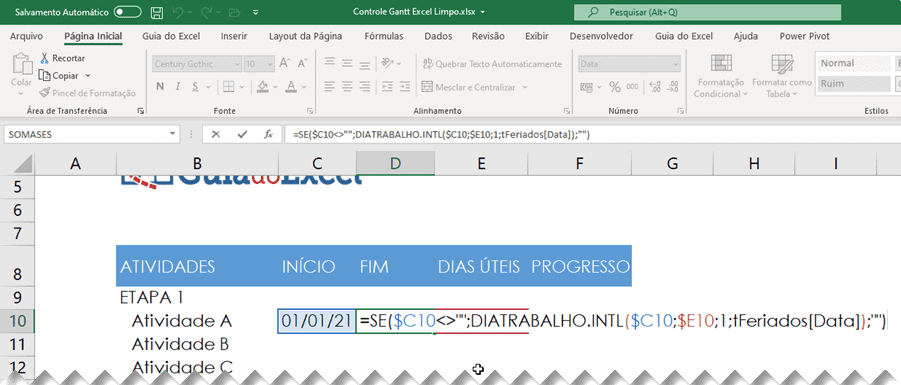Image resolution: width=901 pixels, height=385 pixels.
Task: Click the Save disk icon
Action: (156, 11)
